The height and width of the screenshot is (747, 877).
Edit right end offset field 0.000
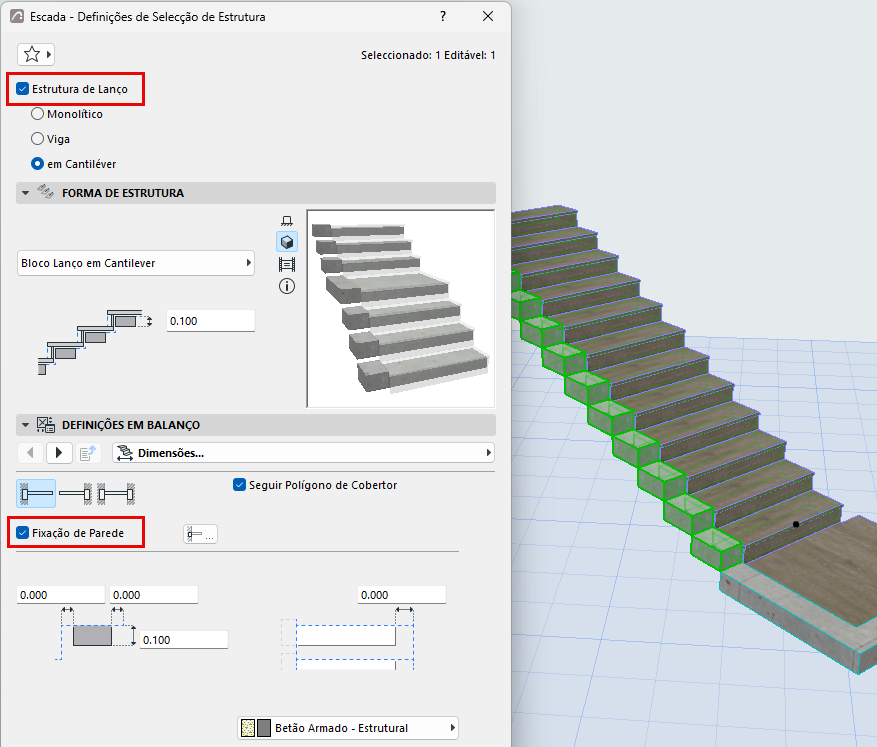click(402, 595)
